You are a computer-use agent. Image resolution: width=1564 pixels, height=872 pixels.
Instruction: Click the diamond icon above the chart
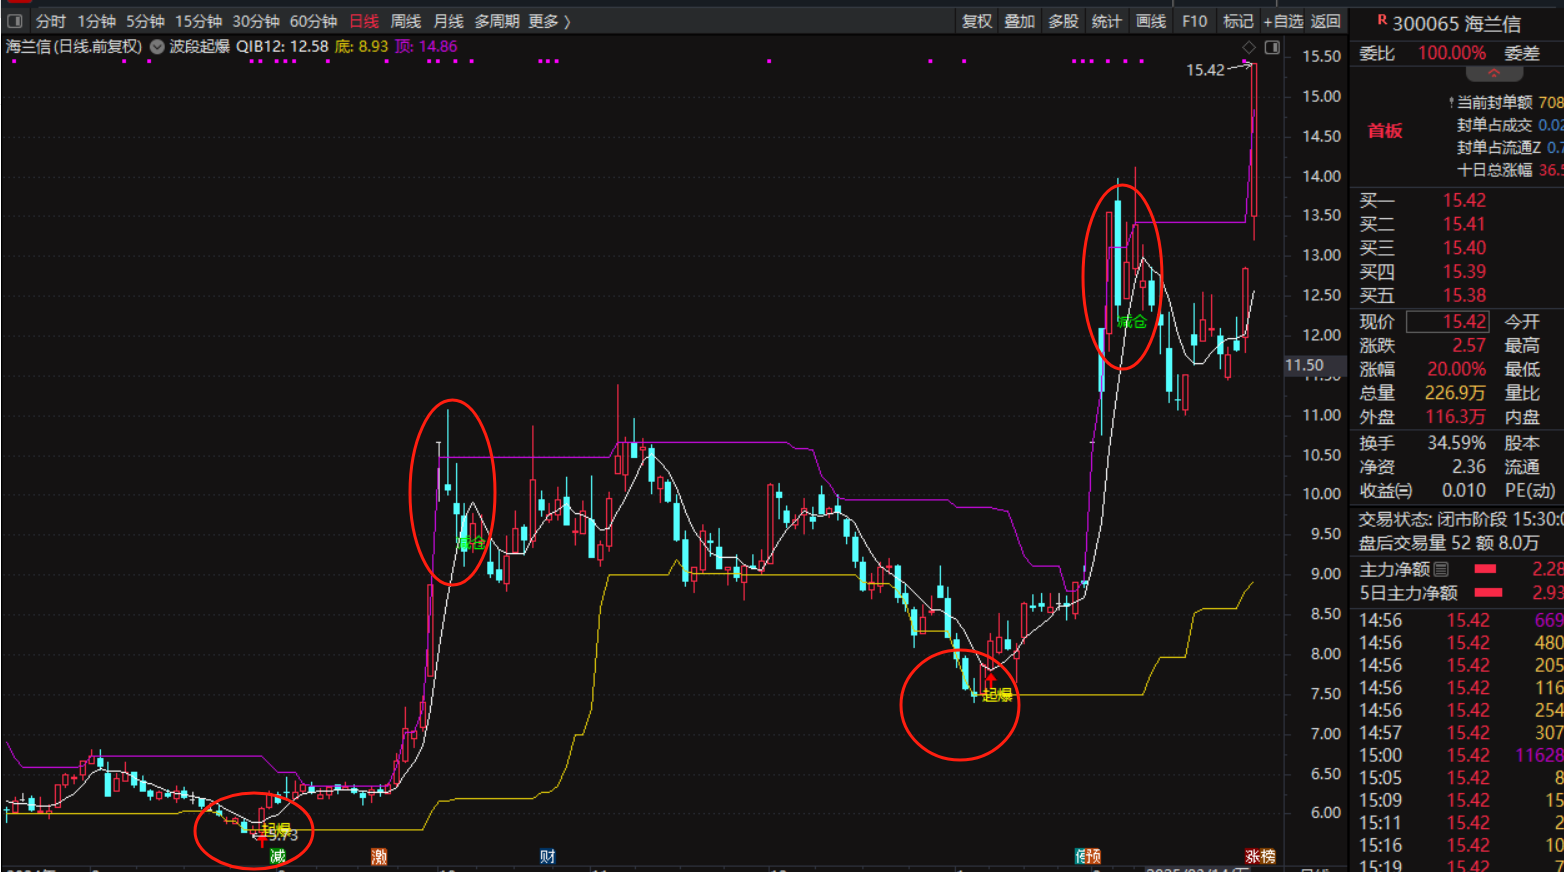tap(1249, 47)
